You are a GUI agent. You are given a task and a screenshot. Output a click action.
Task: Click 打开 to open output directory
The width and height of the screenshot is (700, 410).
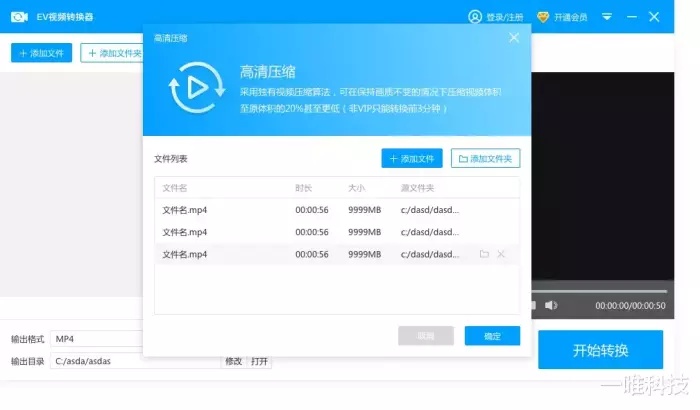click(x=259, y=361)
